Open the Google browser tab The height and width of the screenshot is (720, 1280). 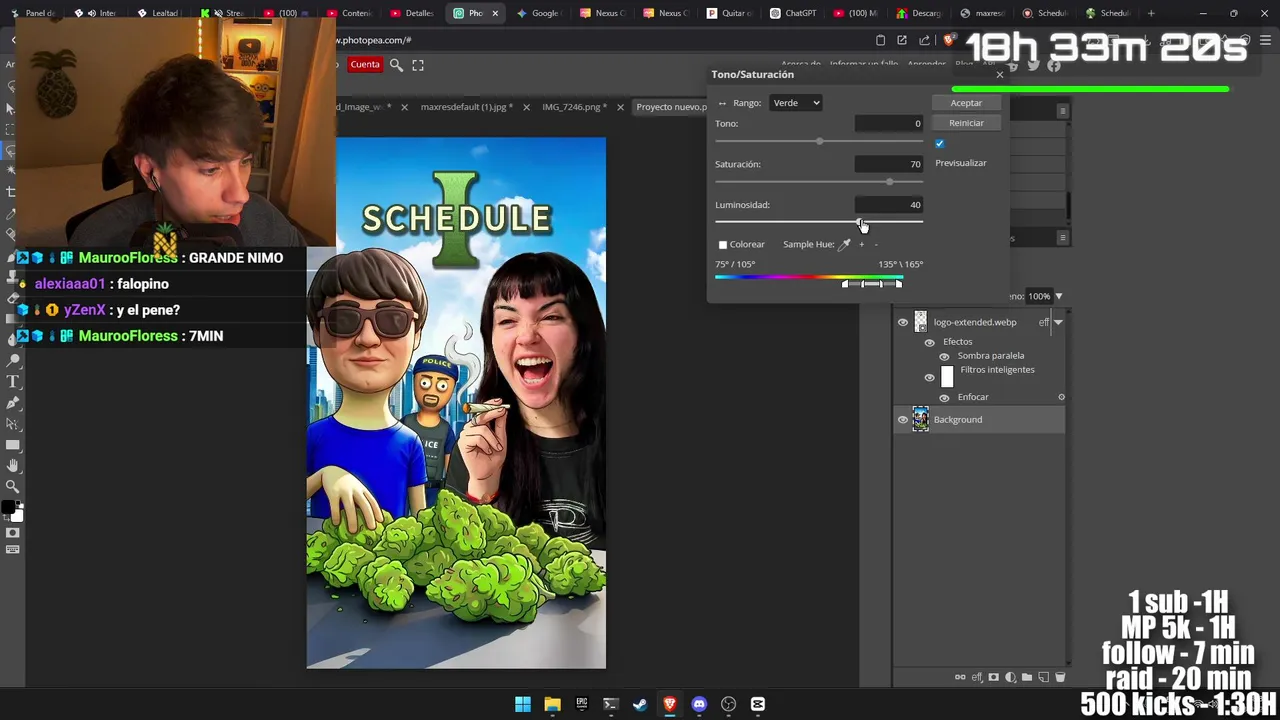click(540, 13)
